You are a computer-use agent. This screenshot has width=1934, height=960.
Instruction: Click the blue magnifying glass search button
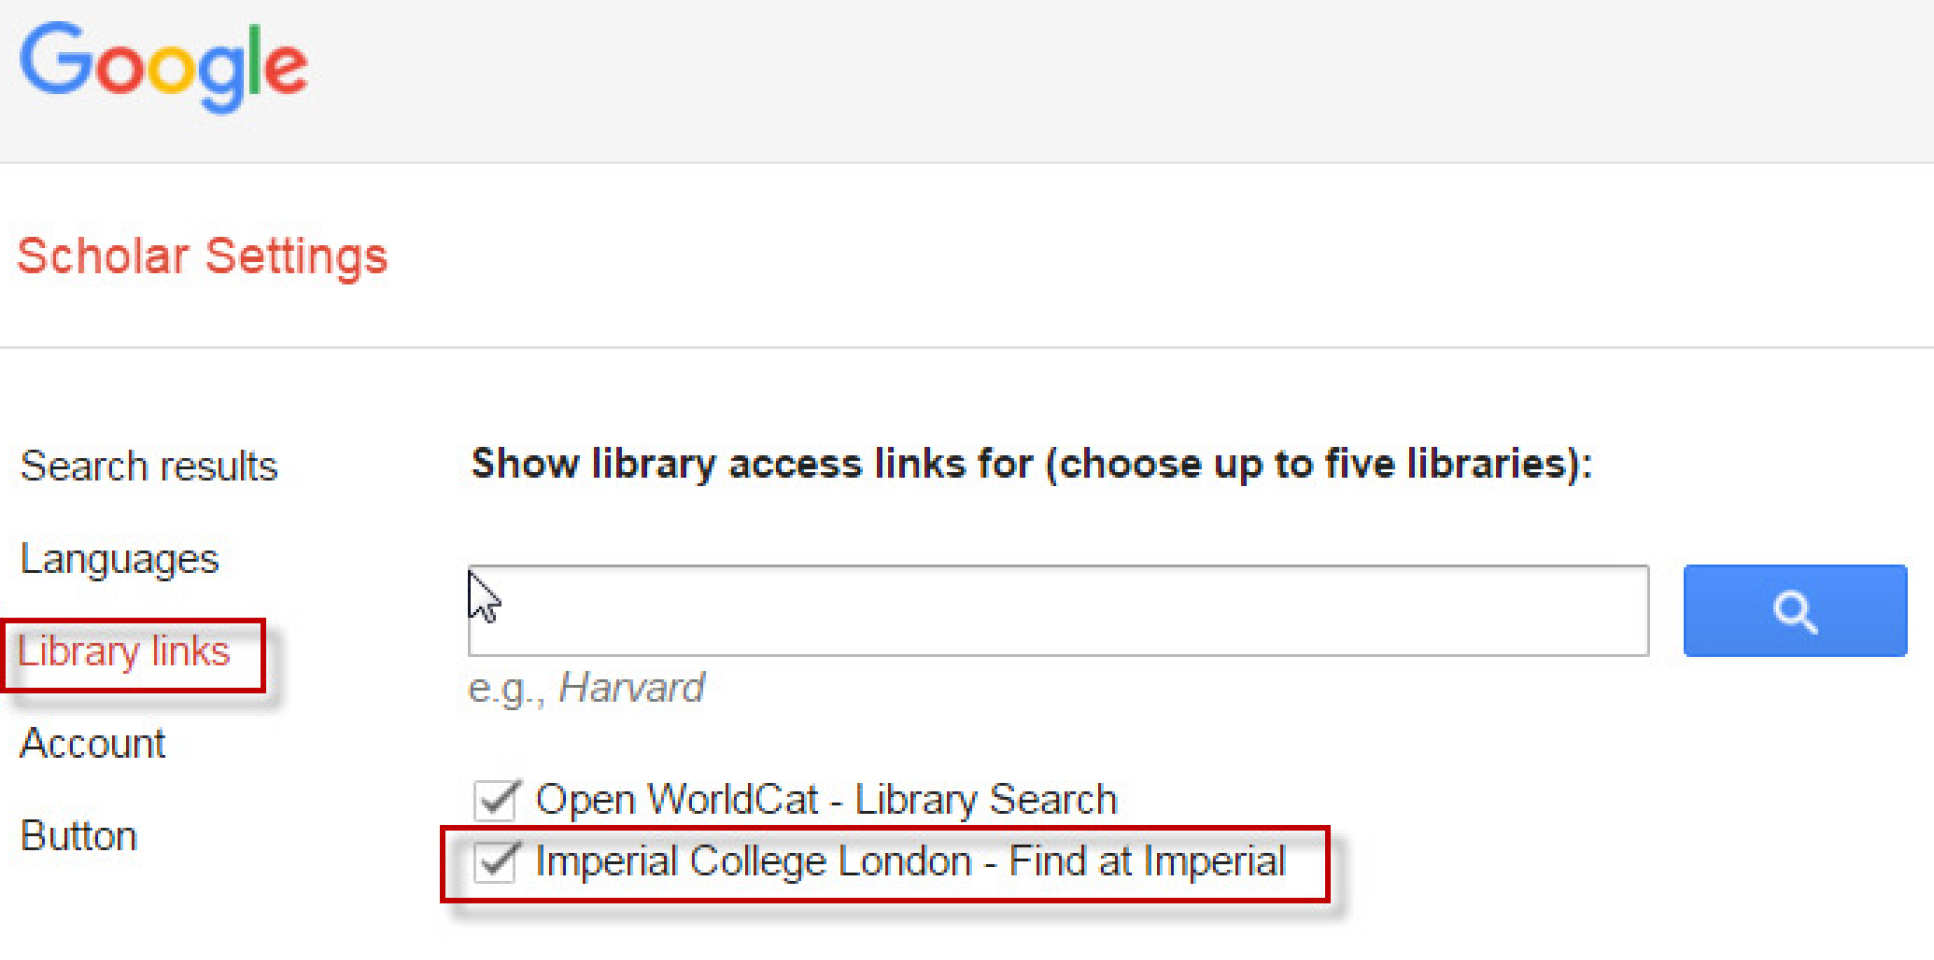(x=1794, y=611)
